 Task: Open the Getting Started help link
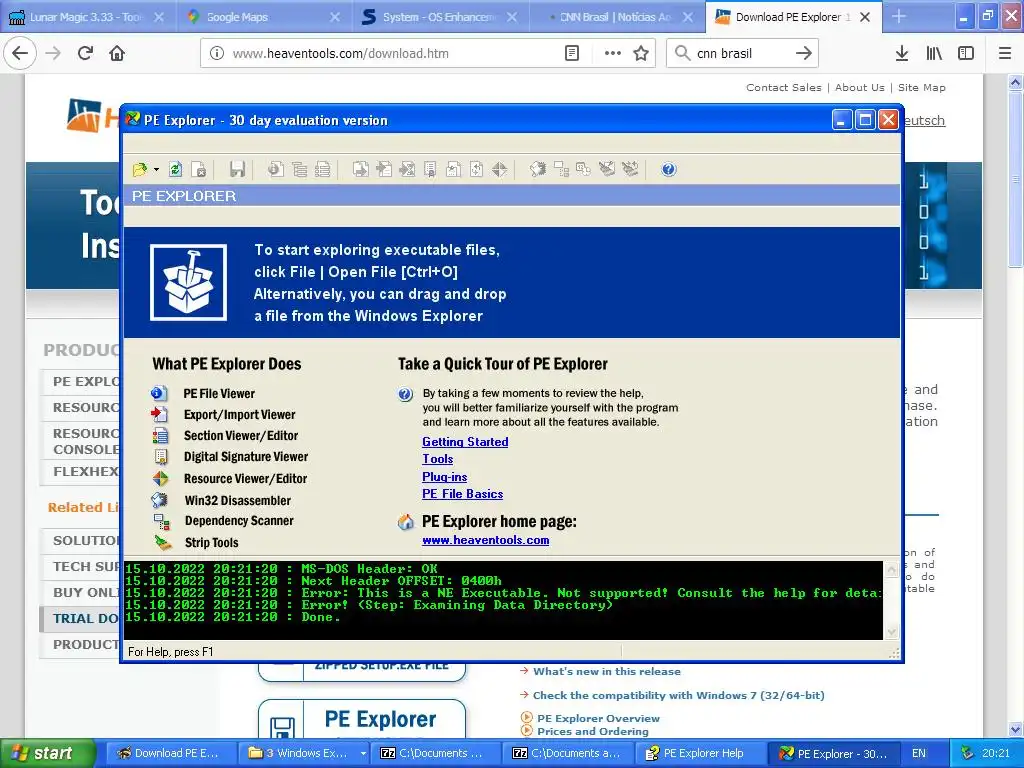(465, 441)
